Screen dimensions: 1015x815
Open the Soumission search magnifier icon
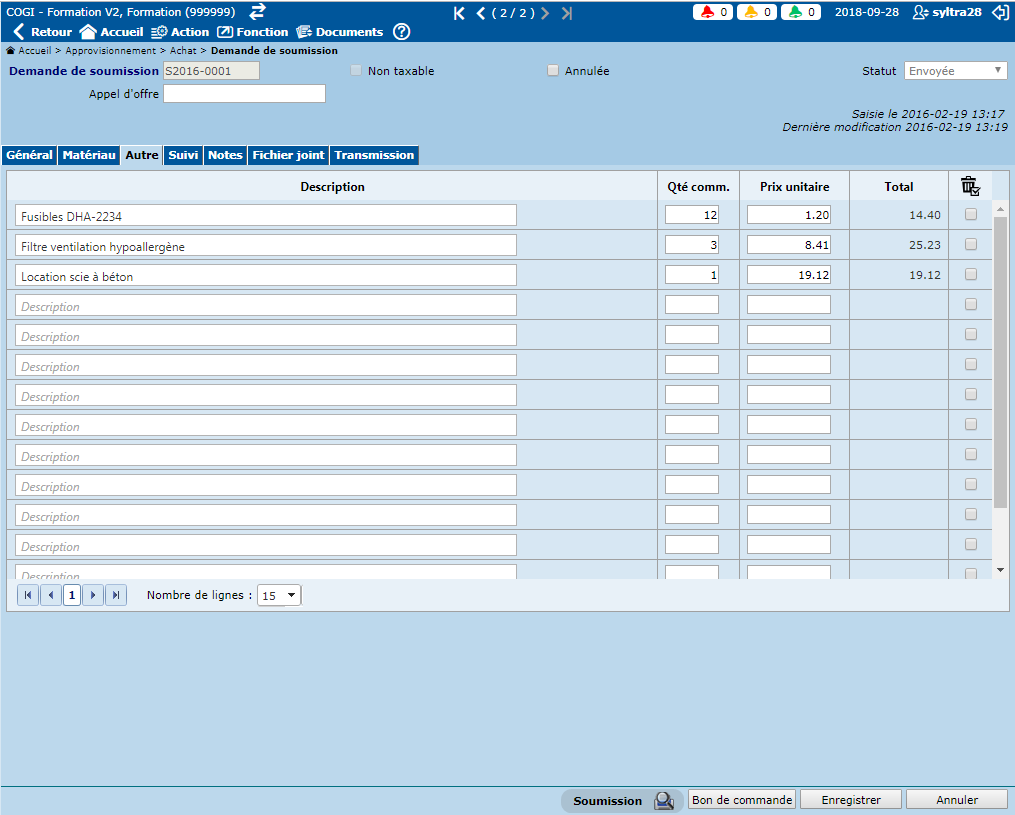point(664,801)
